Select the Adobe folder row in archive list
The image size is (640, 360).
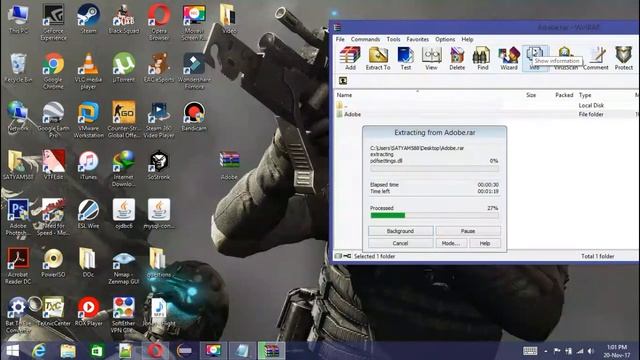pos(486,114)
